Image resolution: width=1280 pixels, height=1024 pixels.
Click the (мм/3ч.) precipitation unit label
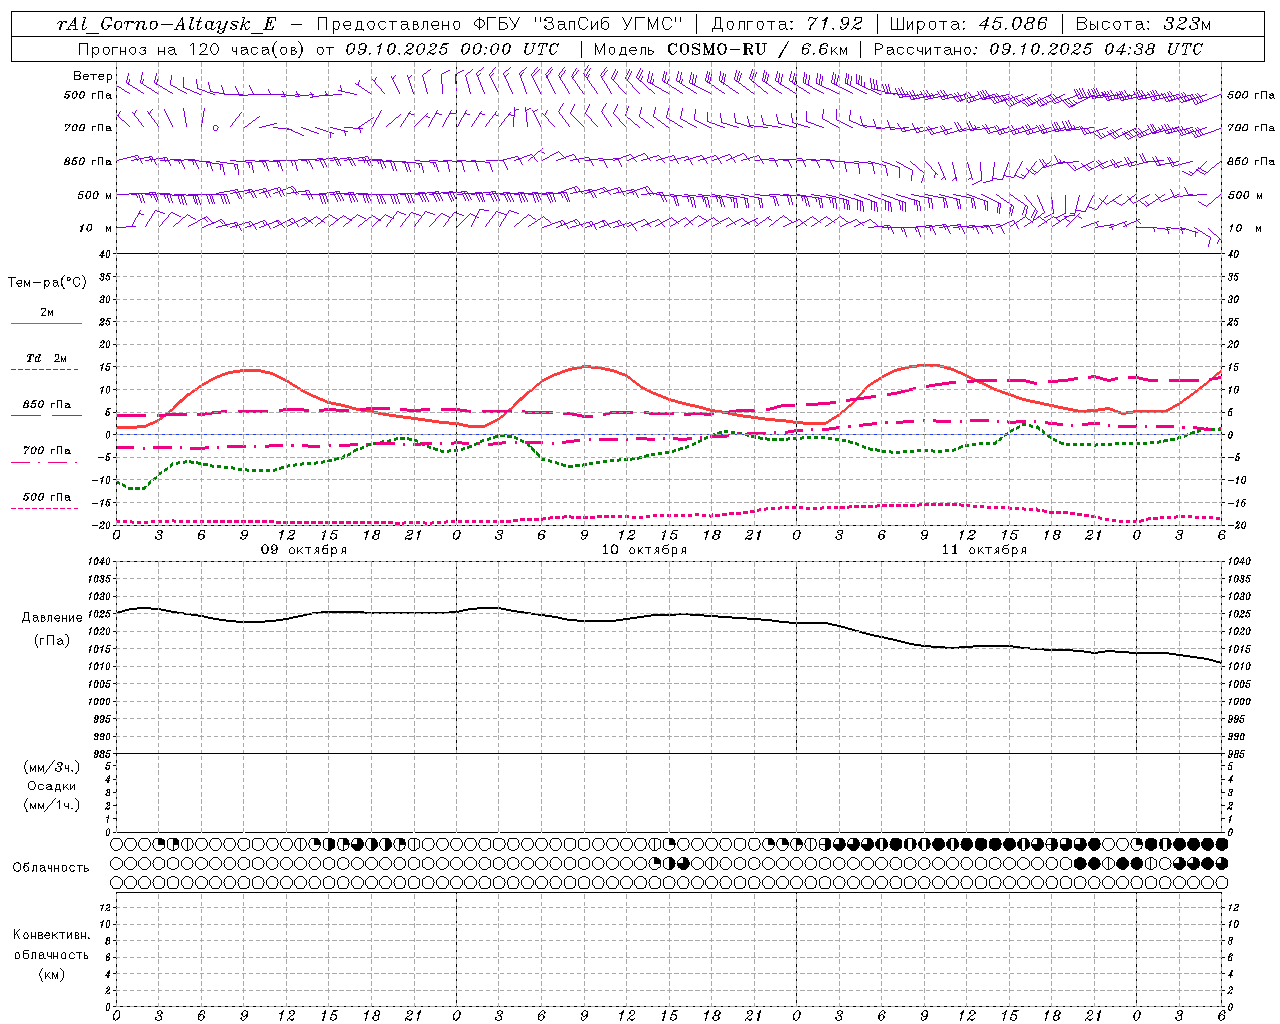point(52,767)
